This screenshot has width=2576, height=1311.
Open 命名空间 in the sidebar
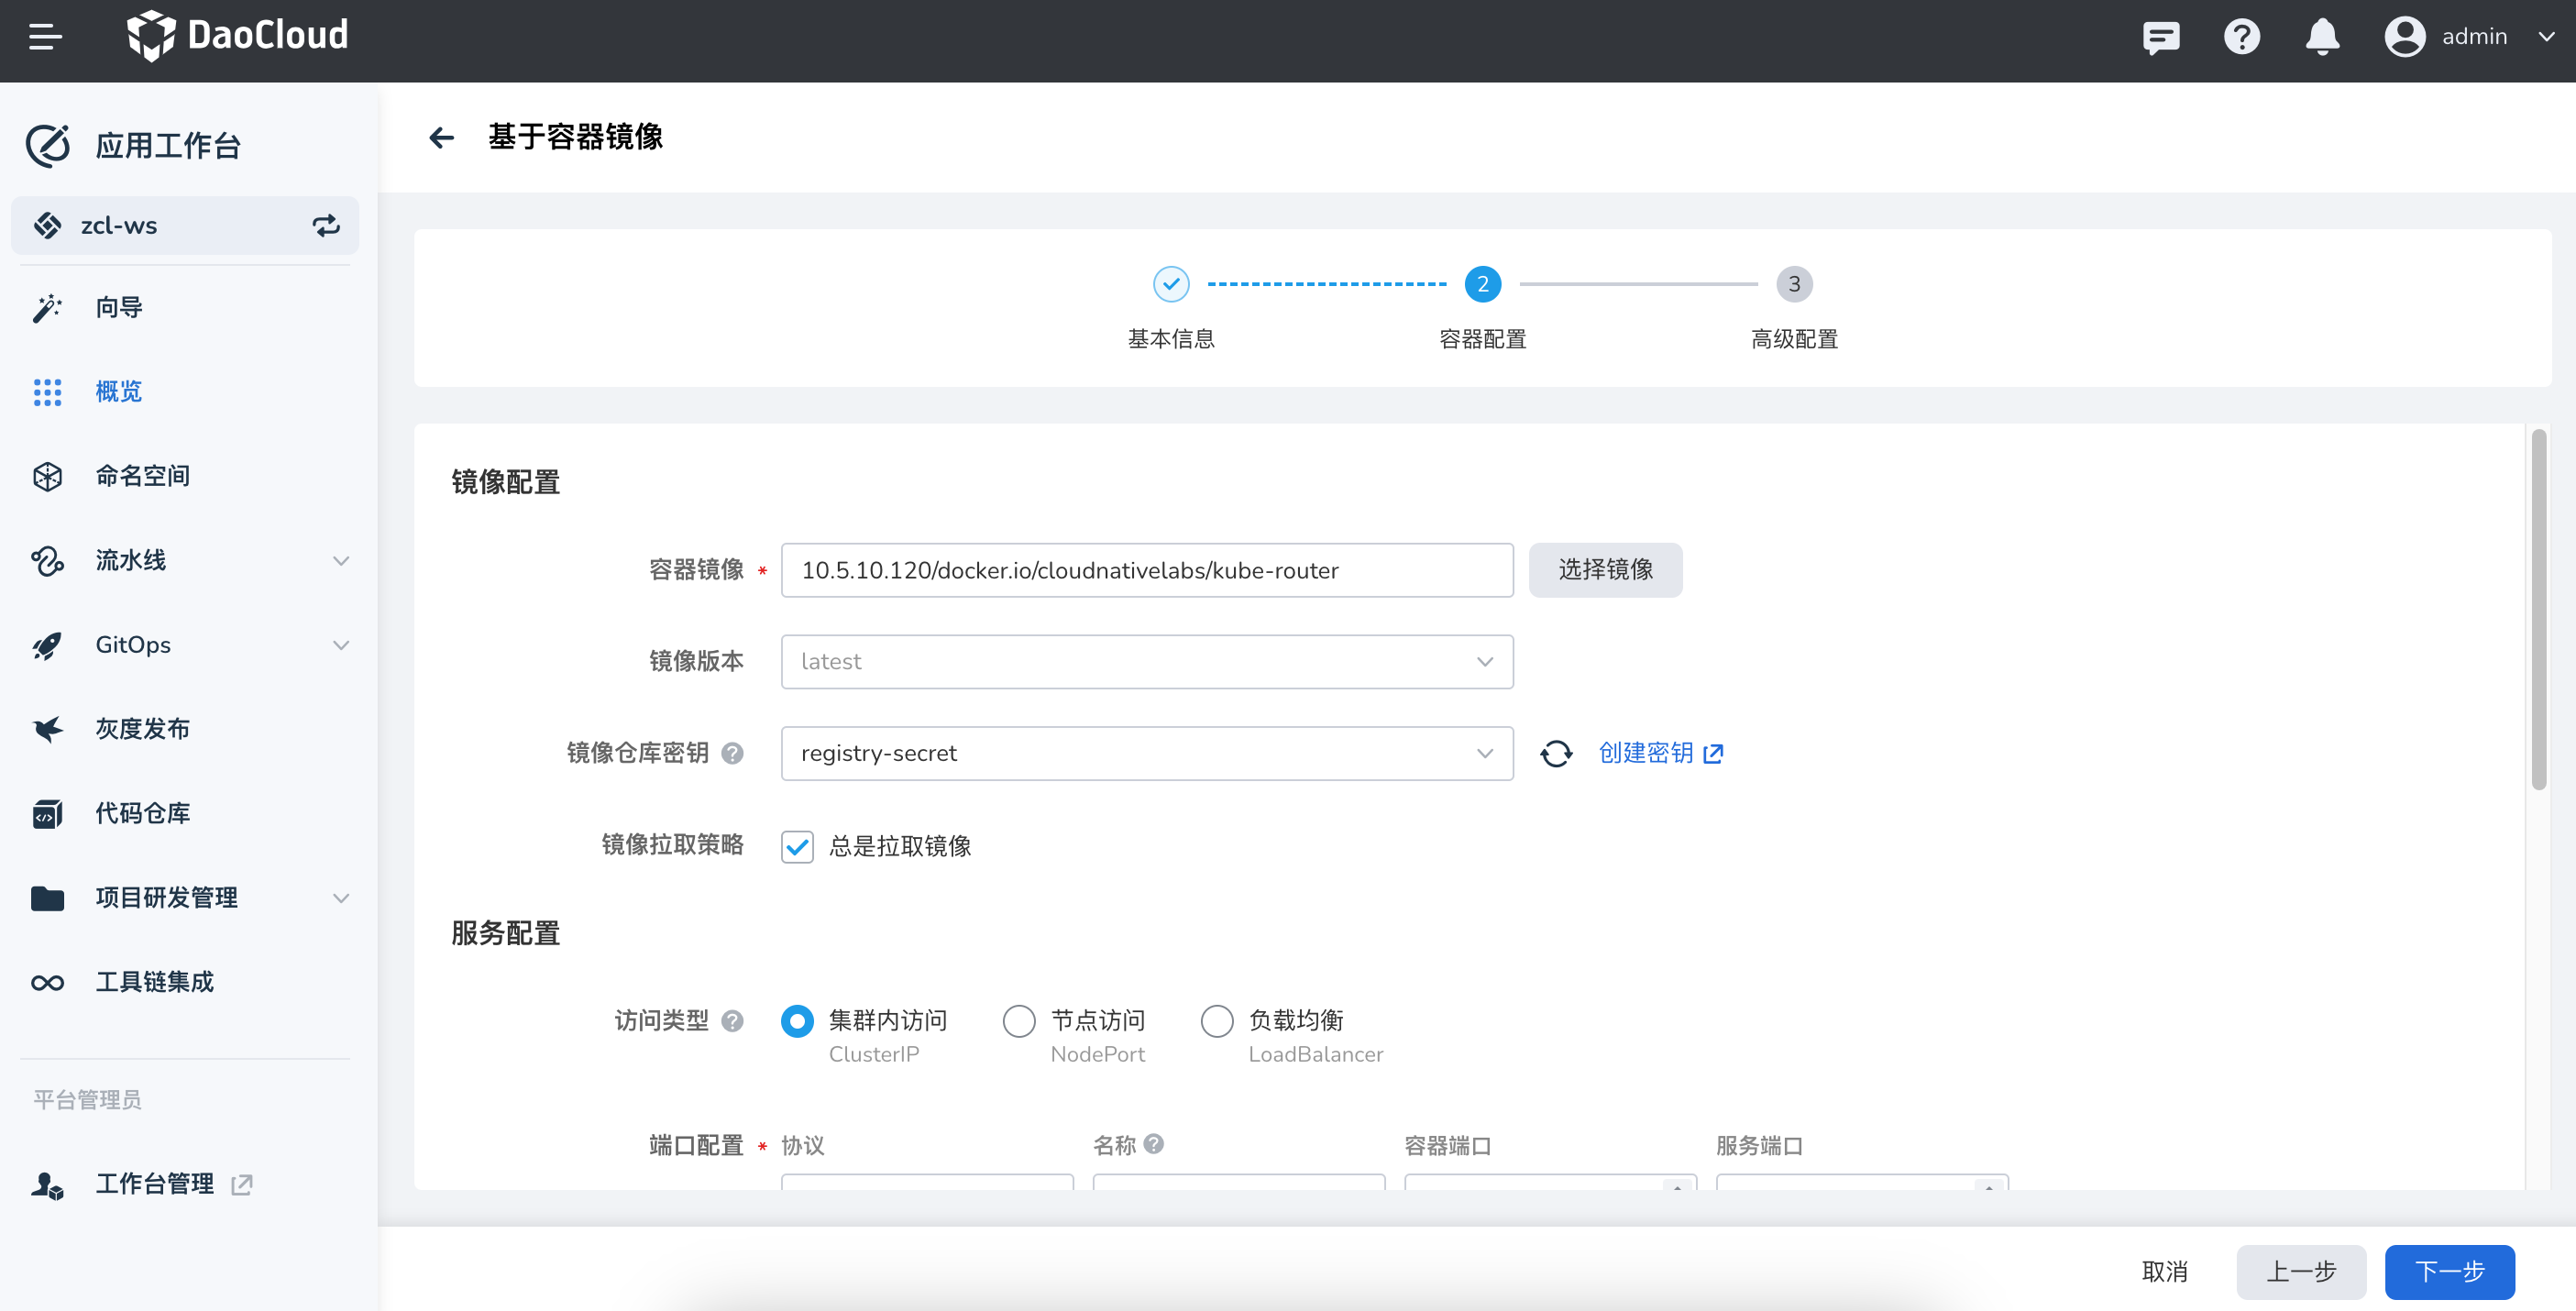(142, 476)
